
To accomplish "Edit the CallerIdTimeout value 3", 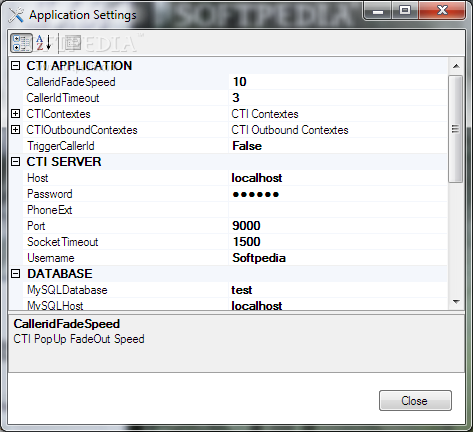I will point(338,98).
